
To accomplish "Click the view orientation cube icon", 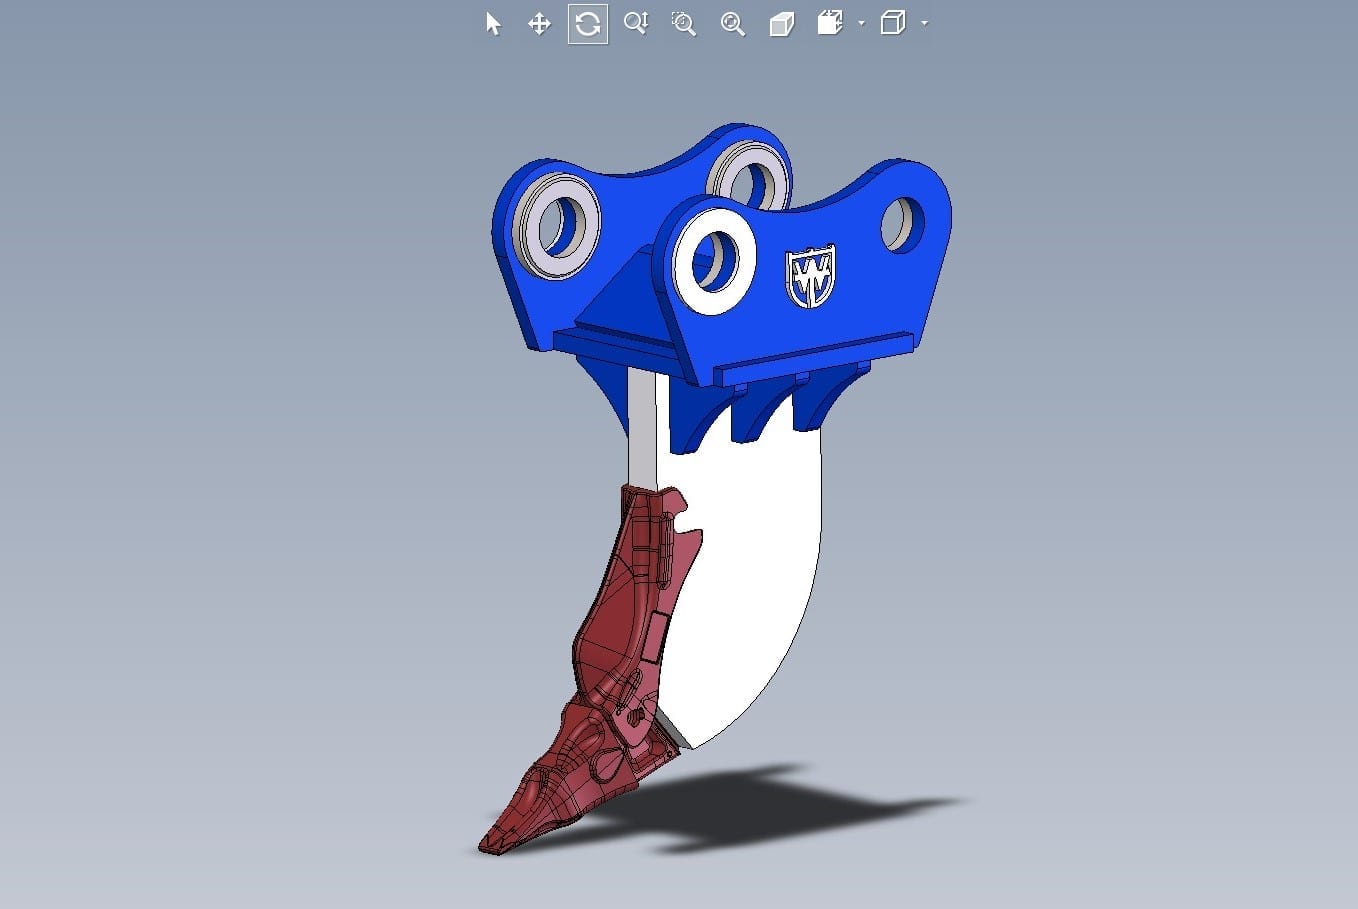I will [x=830, y=23].
